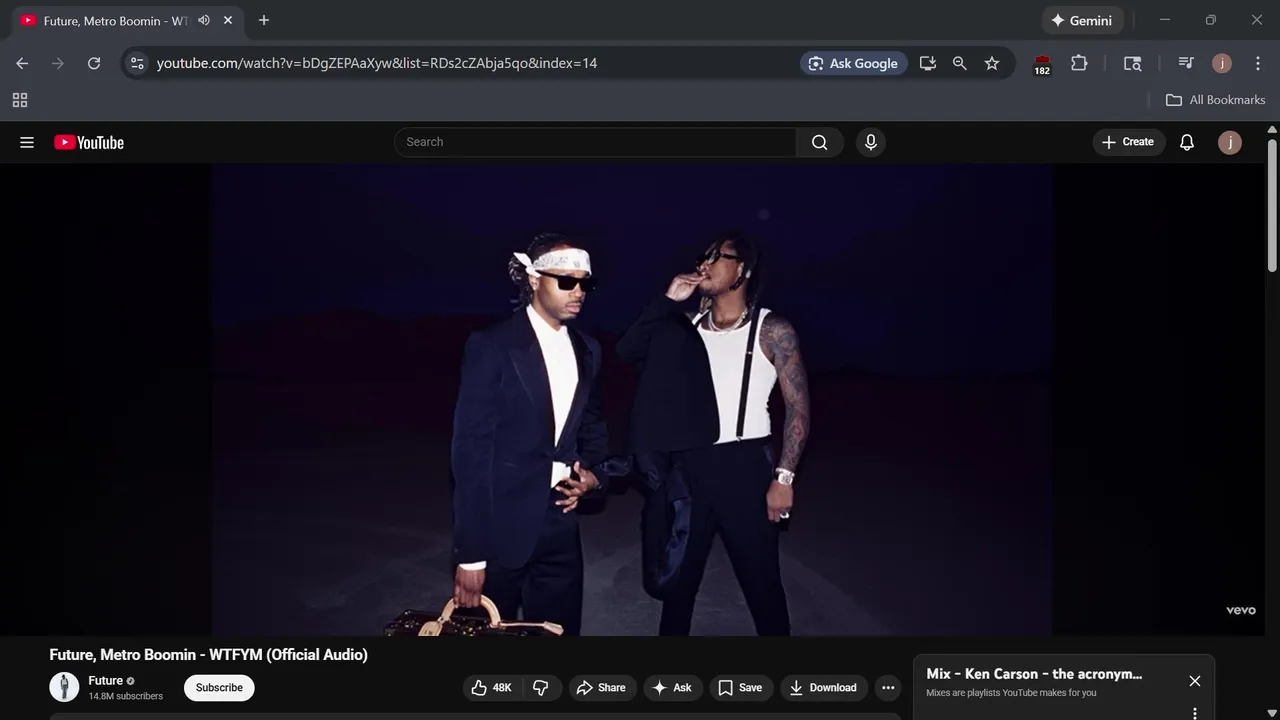This screenshot has width=1280, height=720.
Task: Open Gemini in Chrome
Action: pos(1083,20)
